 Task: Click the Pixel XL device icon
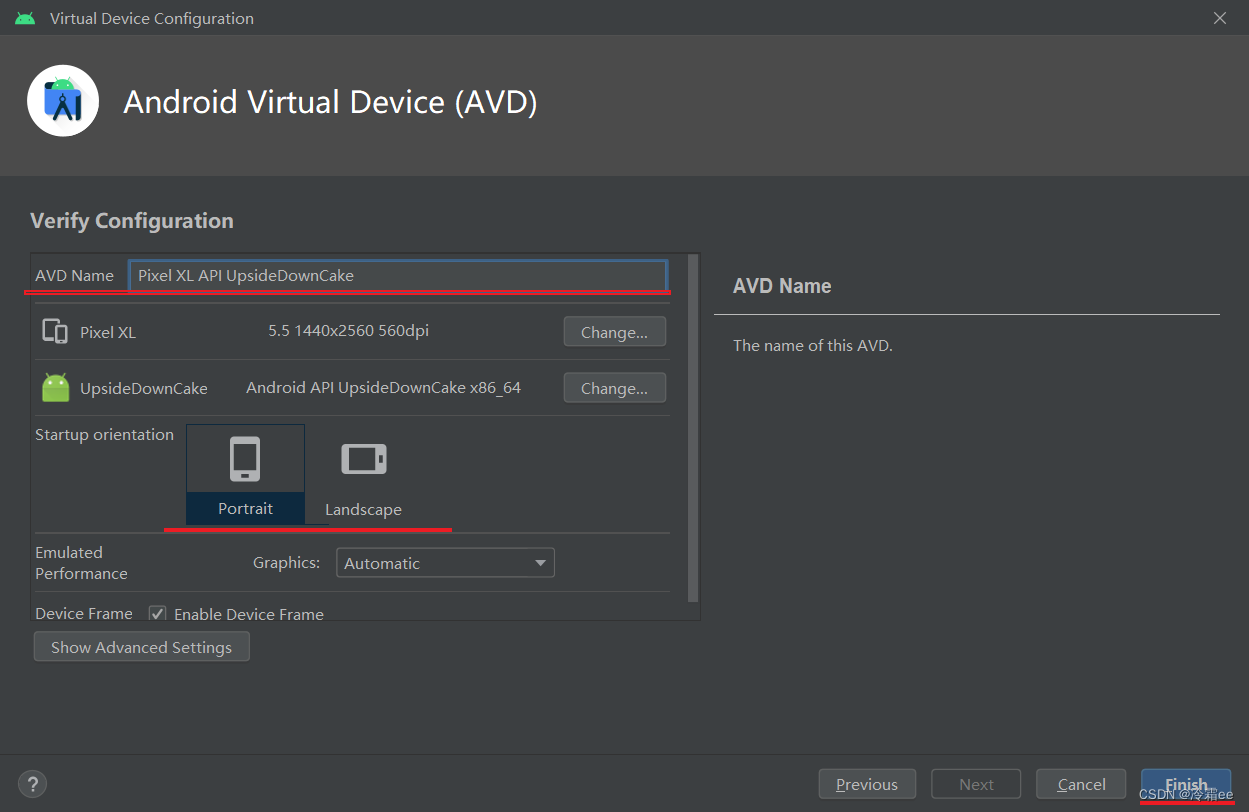click(55, 330)
